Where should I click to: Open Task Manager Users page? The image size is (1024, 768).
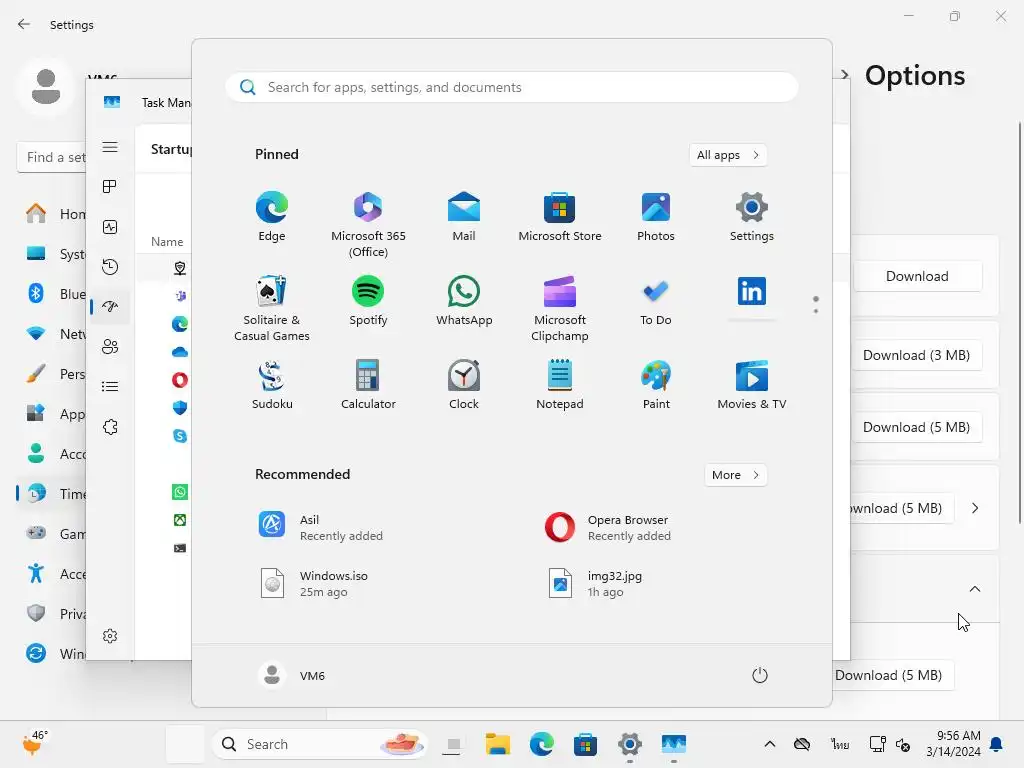coord(110,347)
